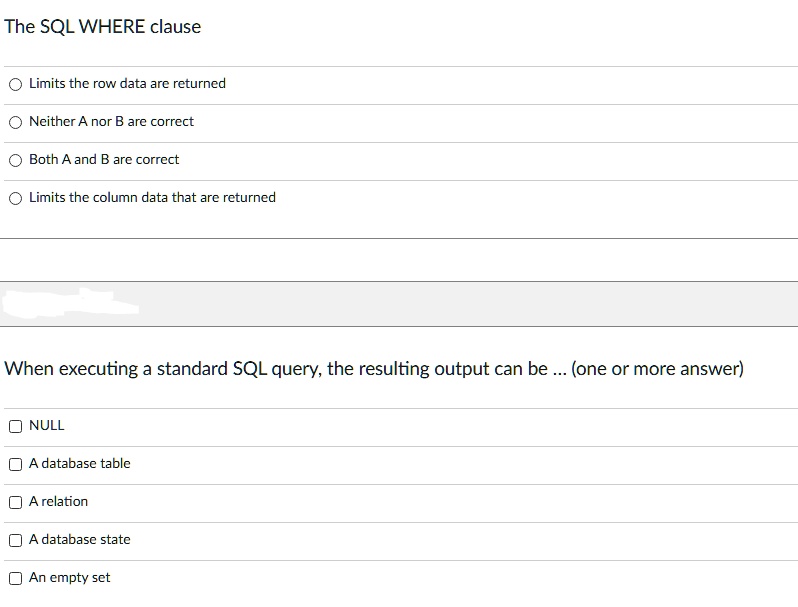Select "Limits the column data that are returned"

15,198
